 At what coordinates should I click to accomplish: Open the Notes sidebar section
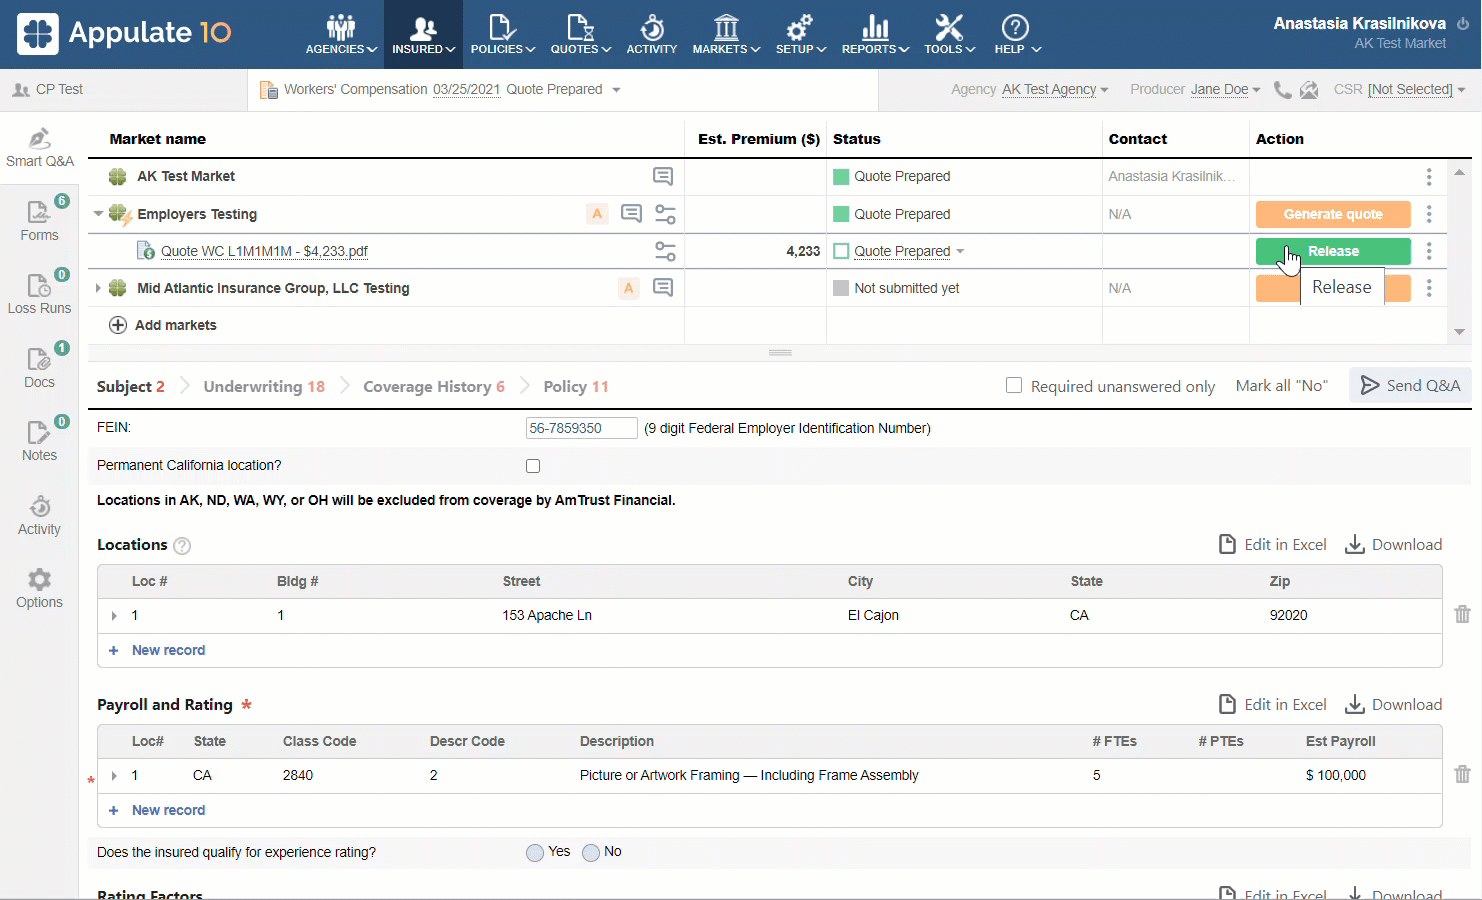point(39,440)
